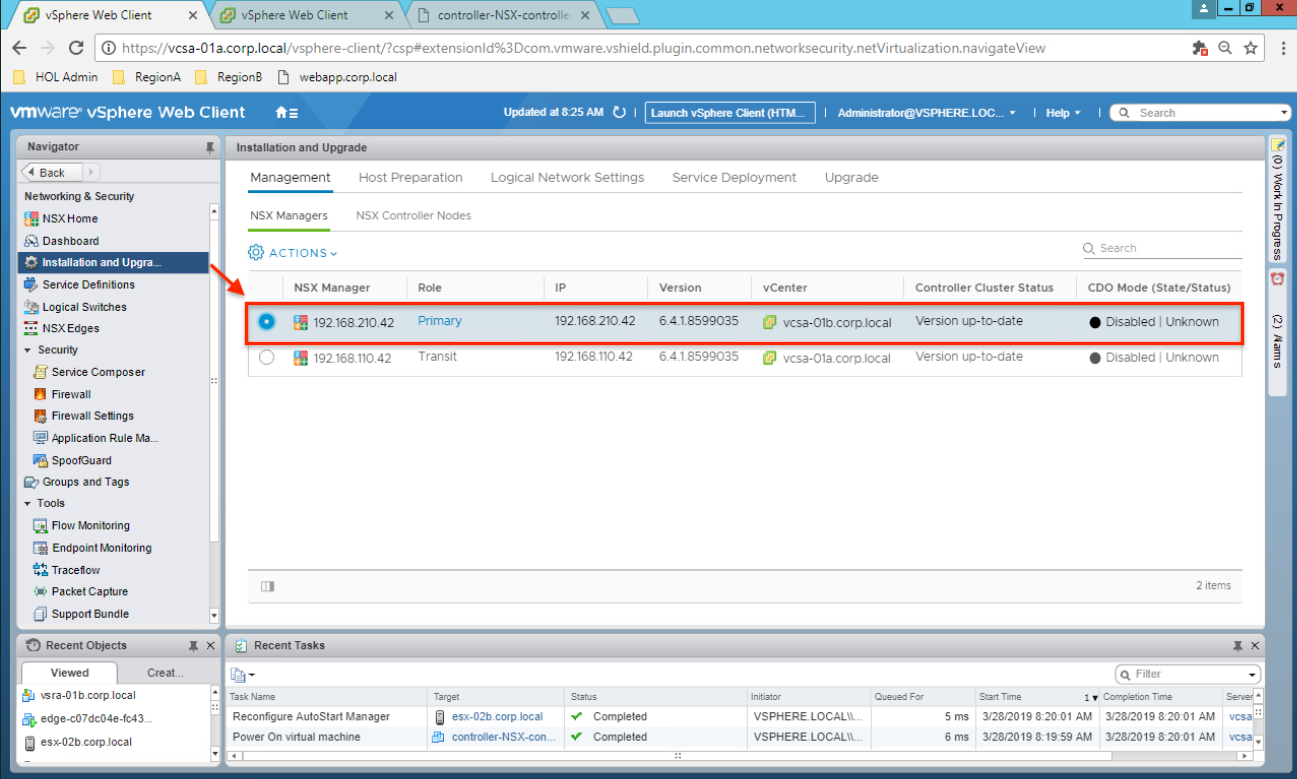Select the radio button for 192.168.110.42
1297x779 pixels.
tap(266, 357)
